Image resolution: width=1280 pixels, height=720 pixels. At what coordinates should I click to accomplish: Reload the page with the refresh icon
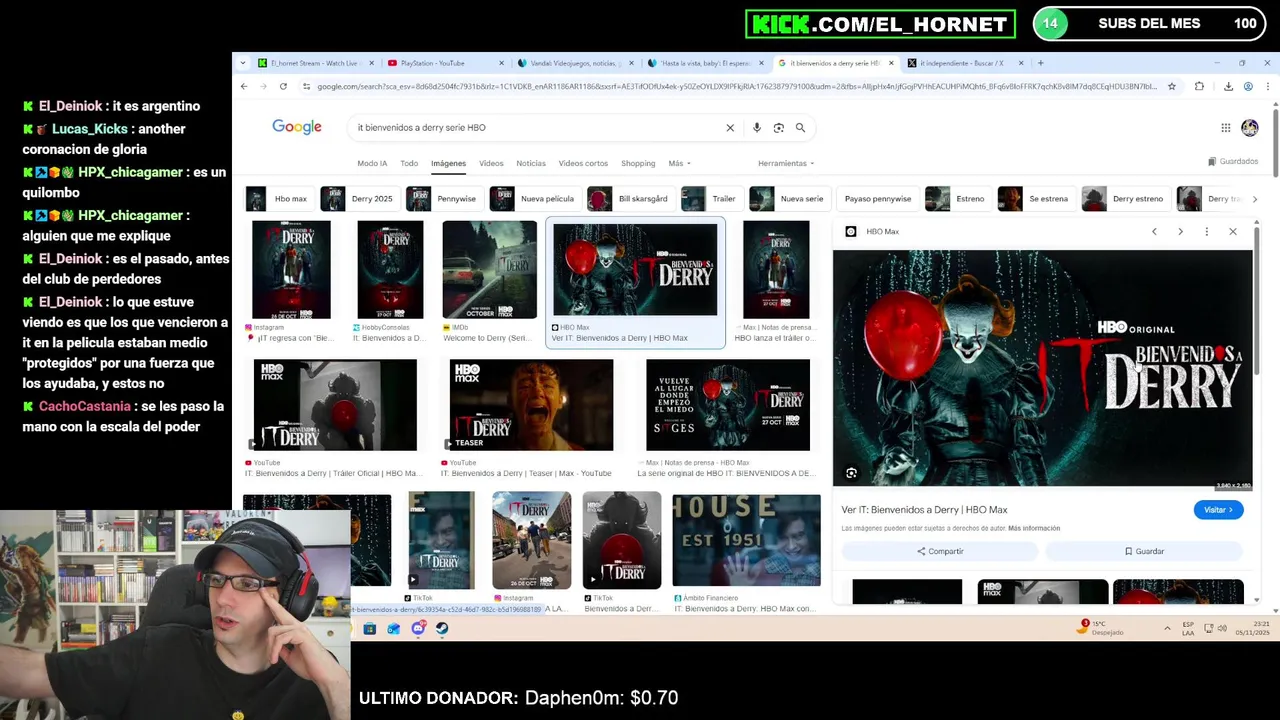pyautogui.click(x=283, y=87)
